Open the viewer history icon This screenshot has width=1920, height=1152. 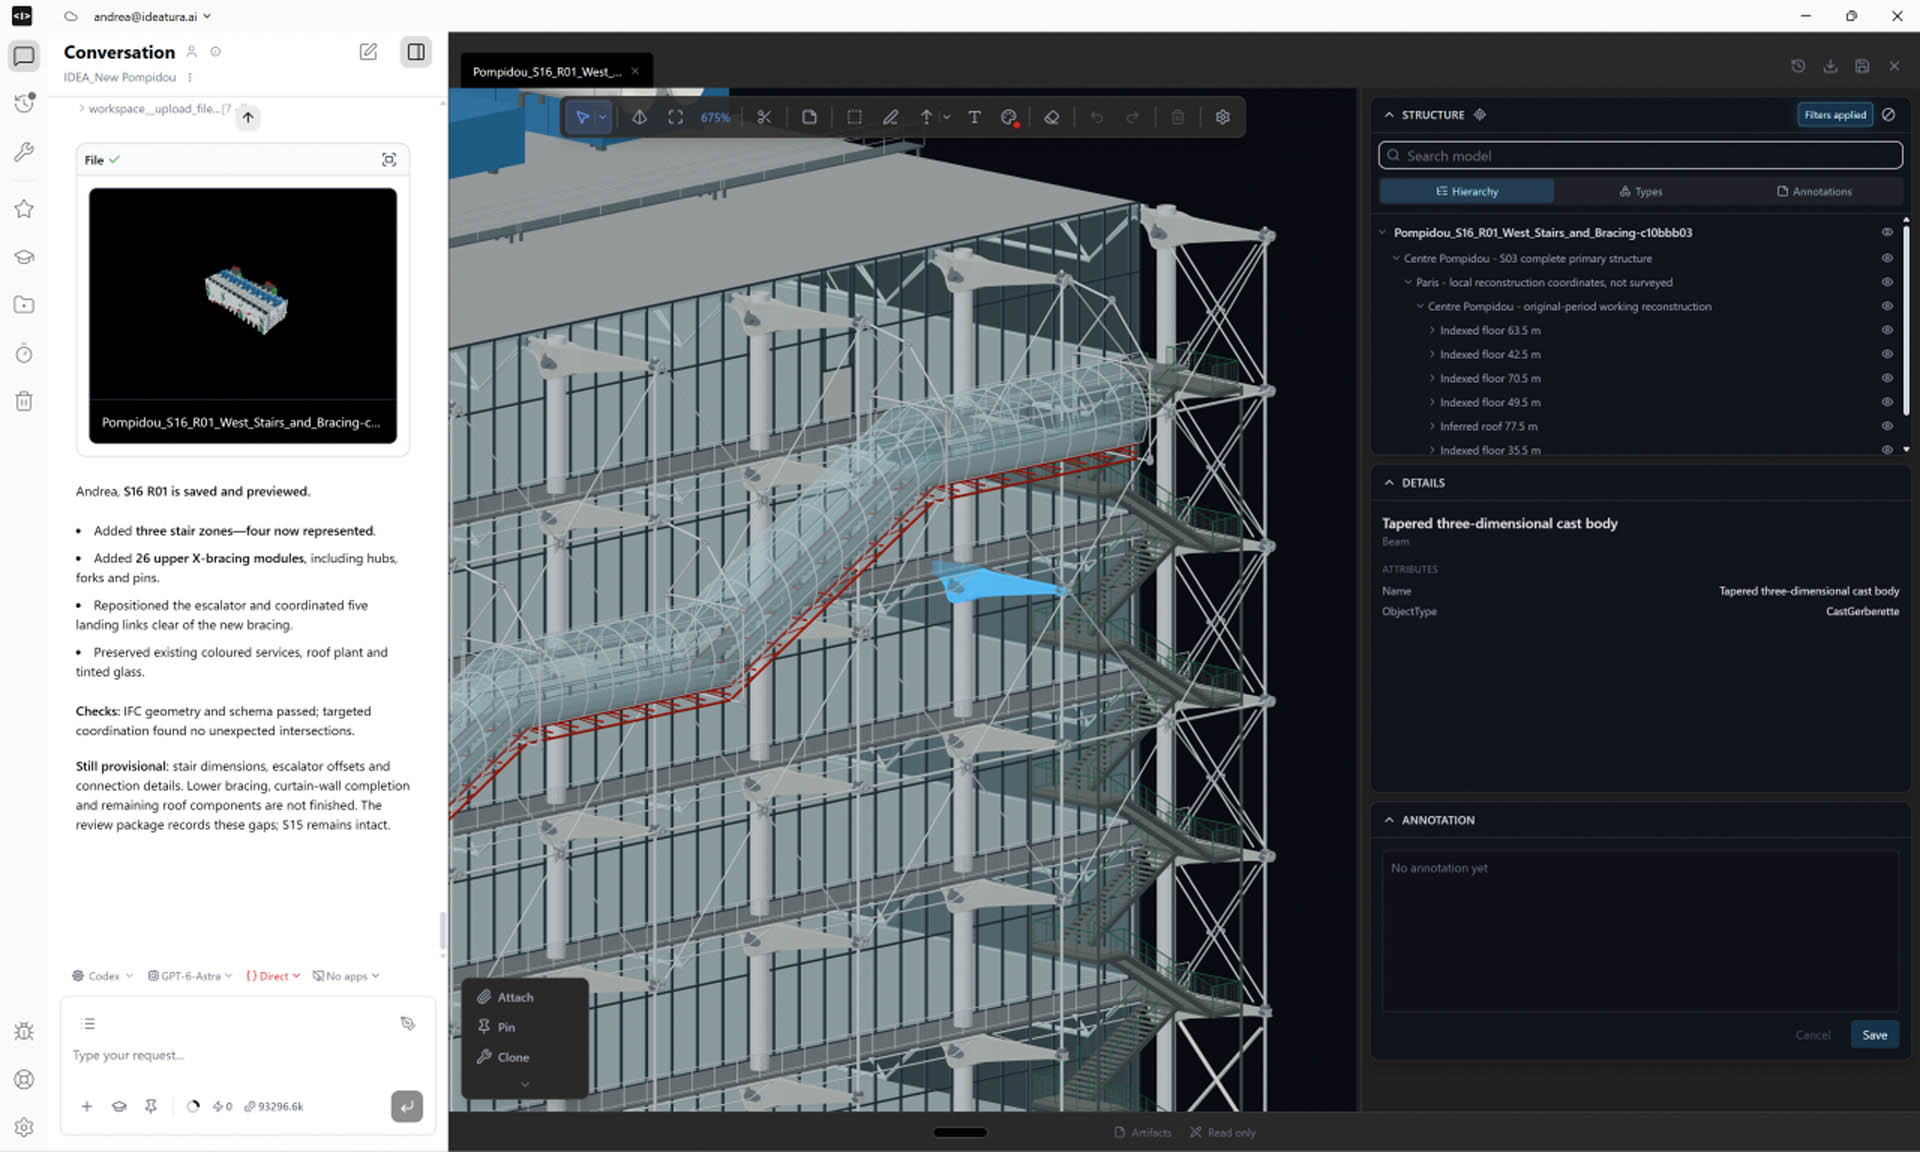coord(1798,66)
